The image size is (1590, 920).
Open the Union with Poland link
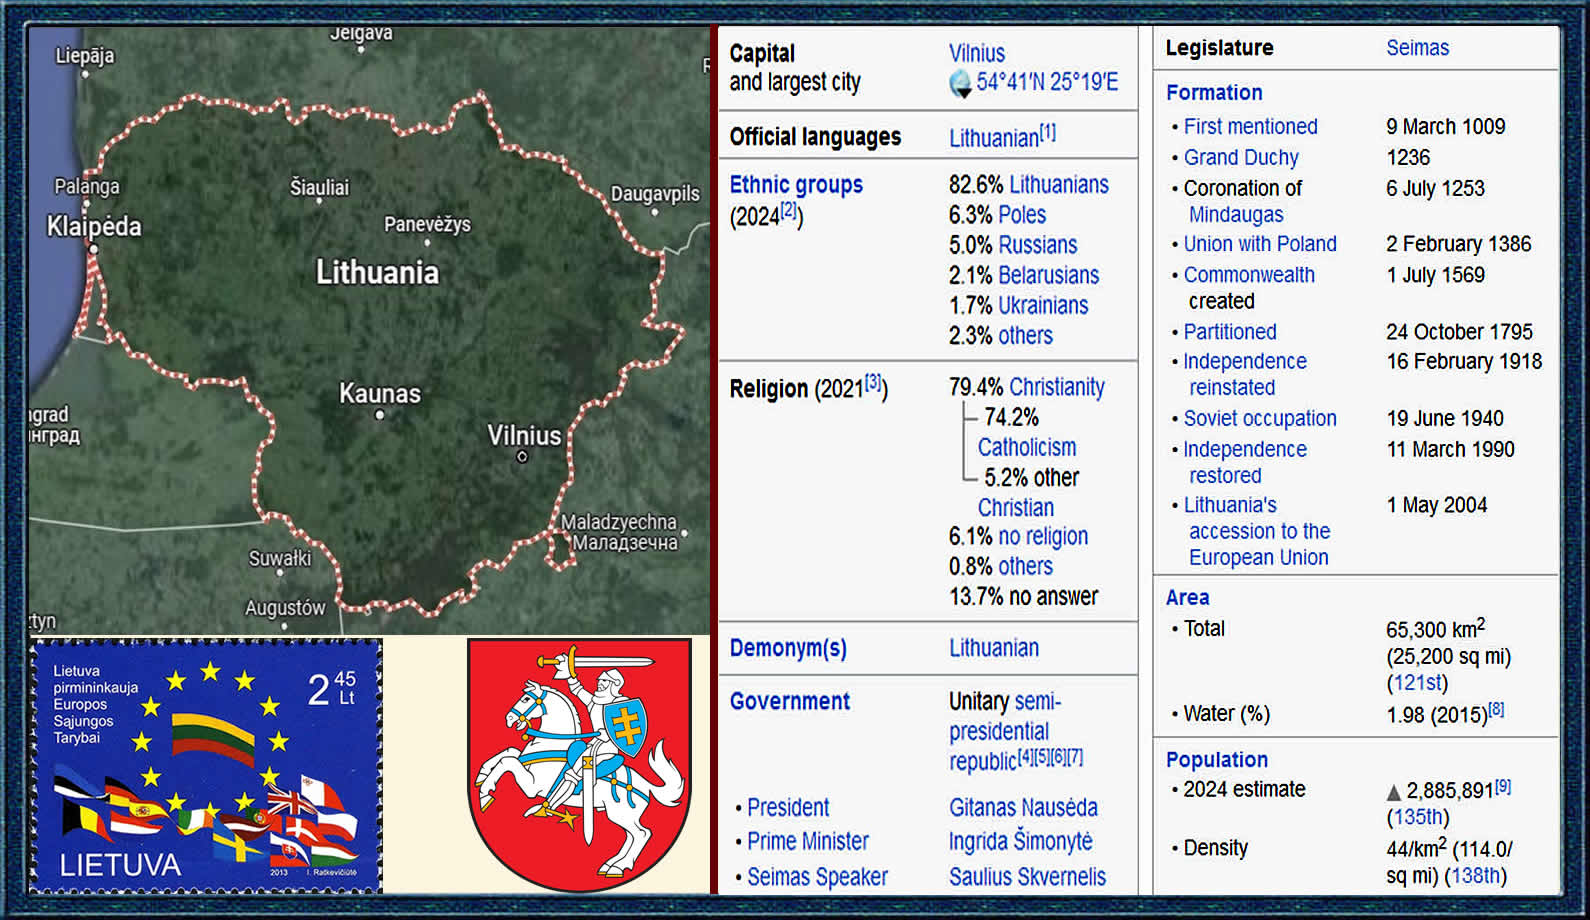point(1260,244)
